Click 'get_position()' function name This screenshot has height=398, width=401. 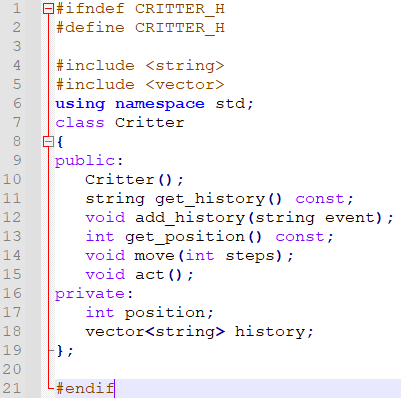[194, 237]
